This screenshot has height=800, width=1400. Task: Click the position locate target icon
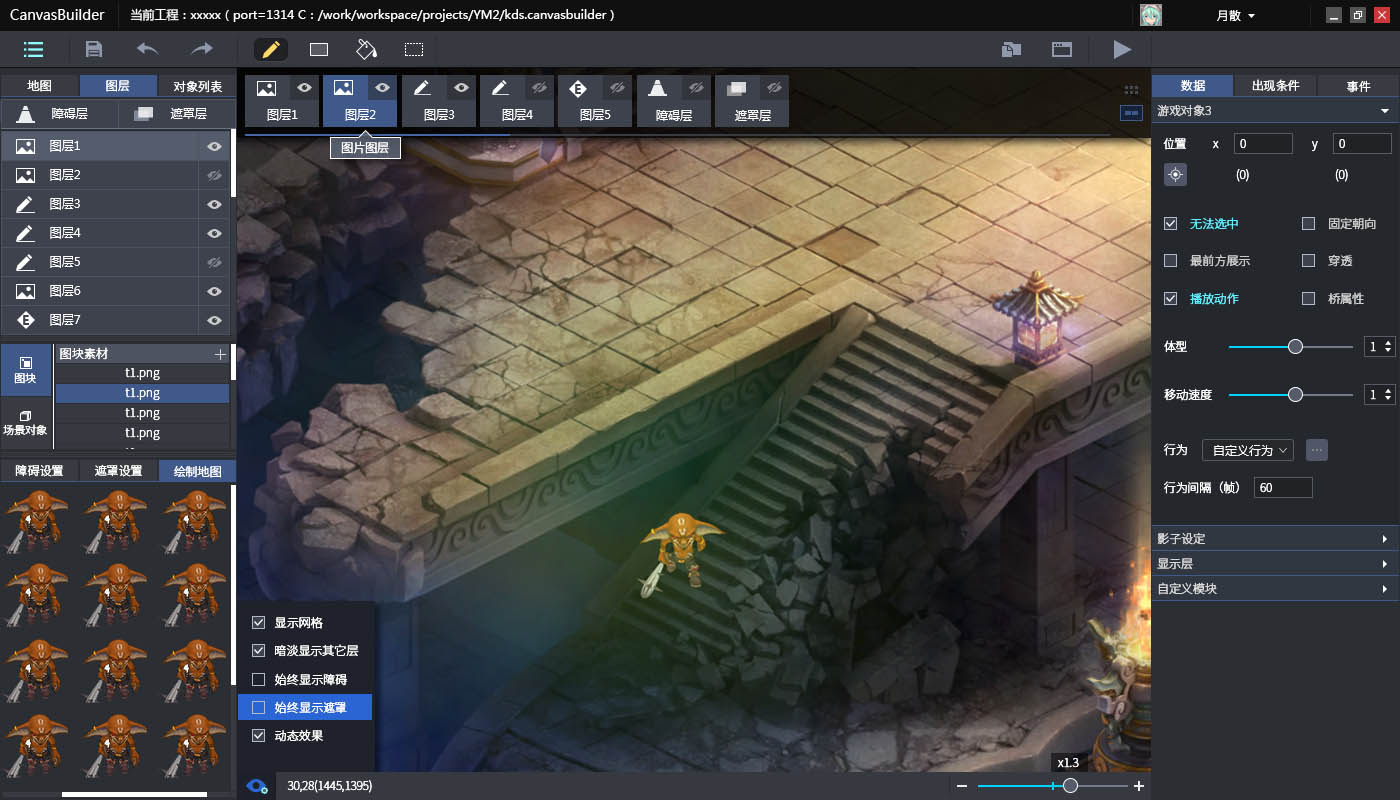coord(1175,175)
